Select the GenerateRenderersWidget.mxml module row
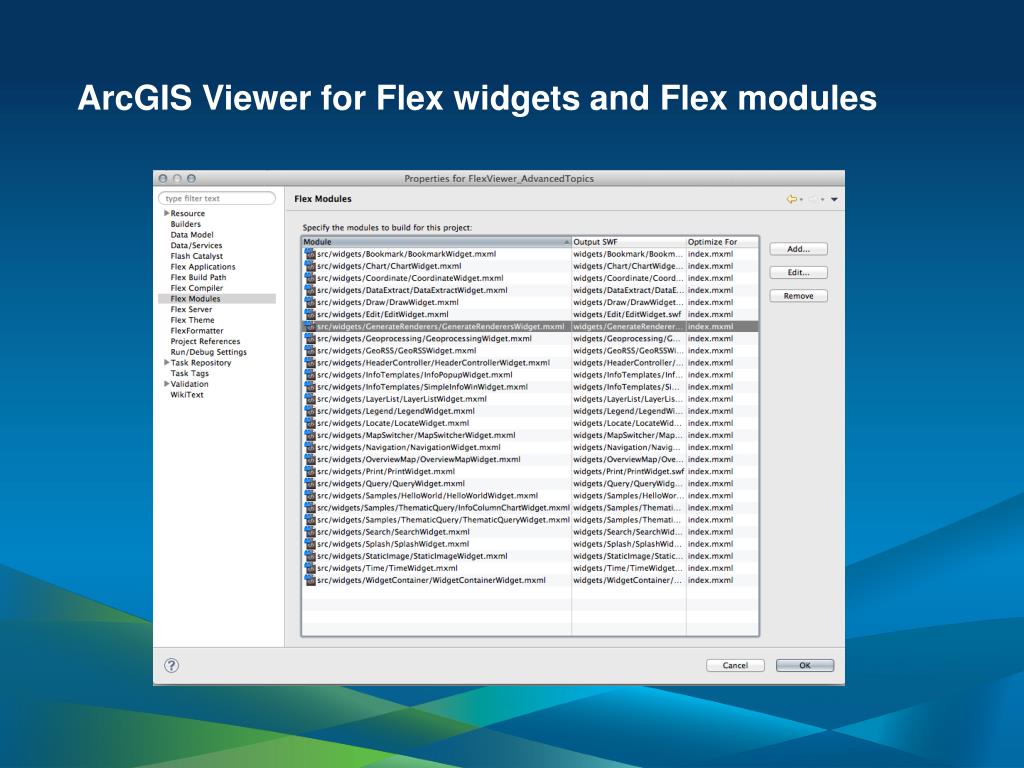 pyautogui.click(x=530, y=327)
